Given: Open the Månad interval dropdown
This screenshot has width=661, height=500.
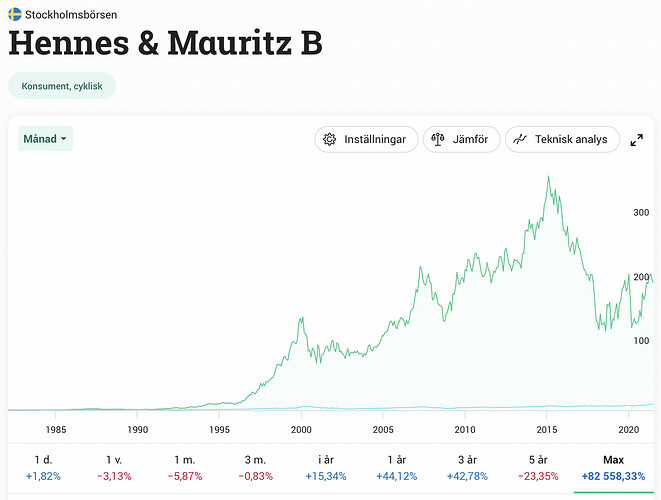Looking at the screenshot, I should (x=45, y=139).
